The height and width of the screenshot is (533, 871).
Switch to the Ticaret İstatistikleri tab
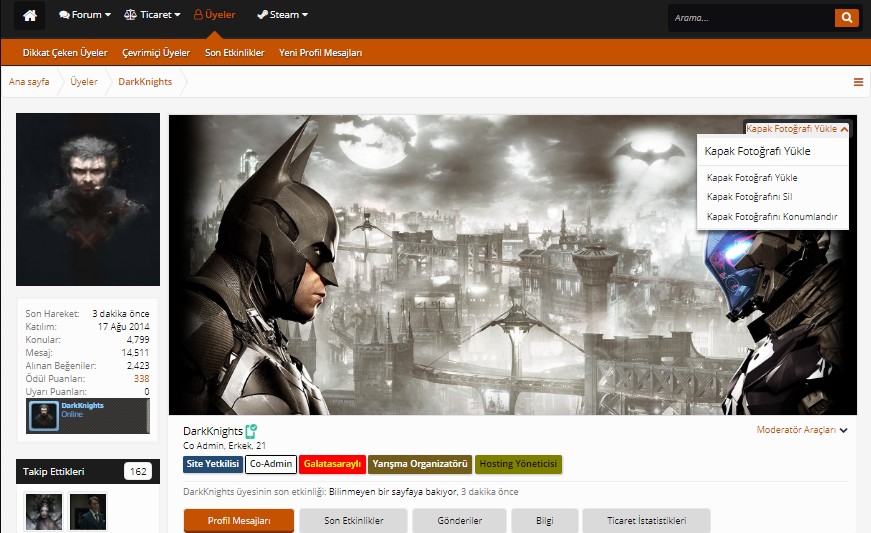[x=647, y=521]
